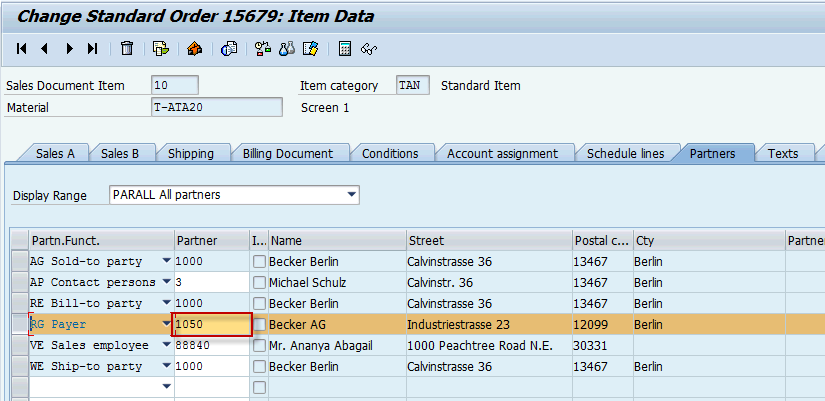825x401 pixels.
Task: Click the first item navigation arrow
Action: pyautogui.click(x=21, y=48)
